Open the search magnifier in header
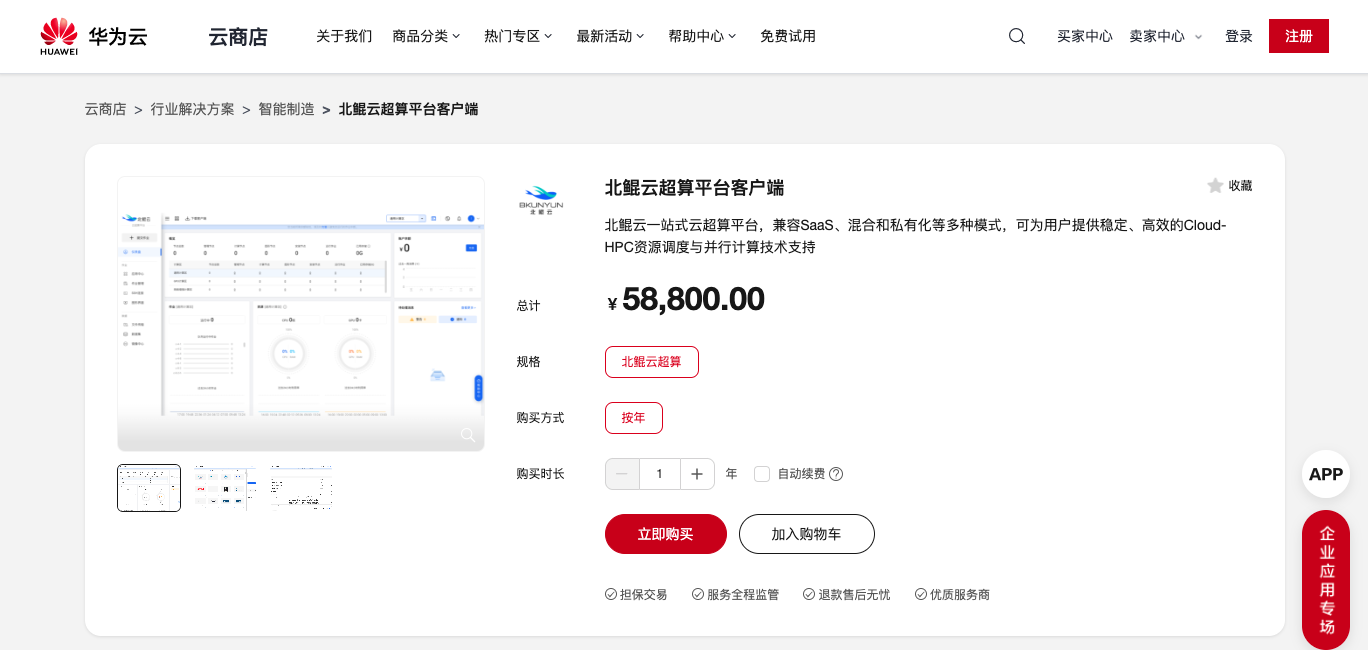Image resolution: width=1368 pixels, height=650 pixels. pos(1017,36)
